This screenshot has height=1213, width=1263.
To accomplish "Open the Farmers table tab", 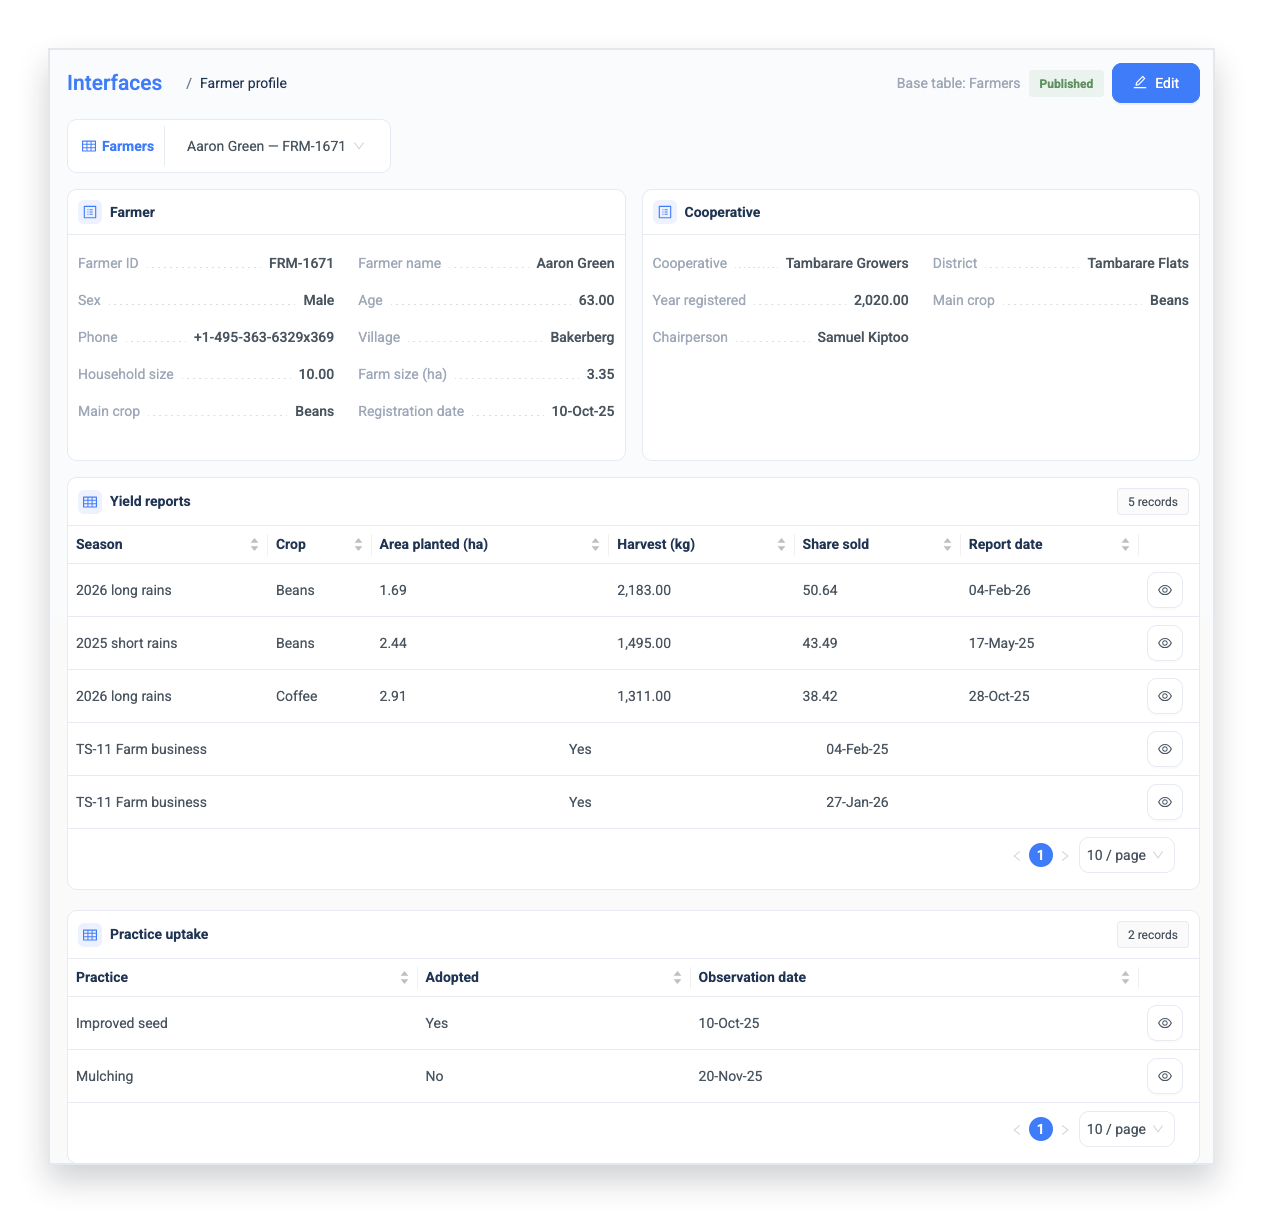I will coord(118,146).
